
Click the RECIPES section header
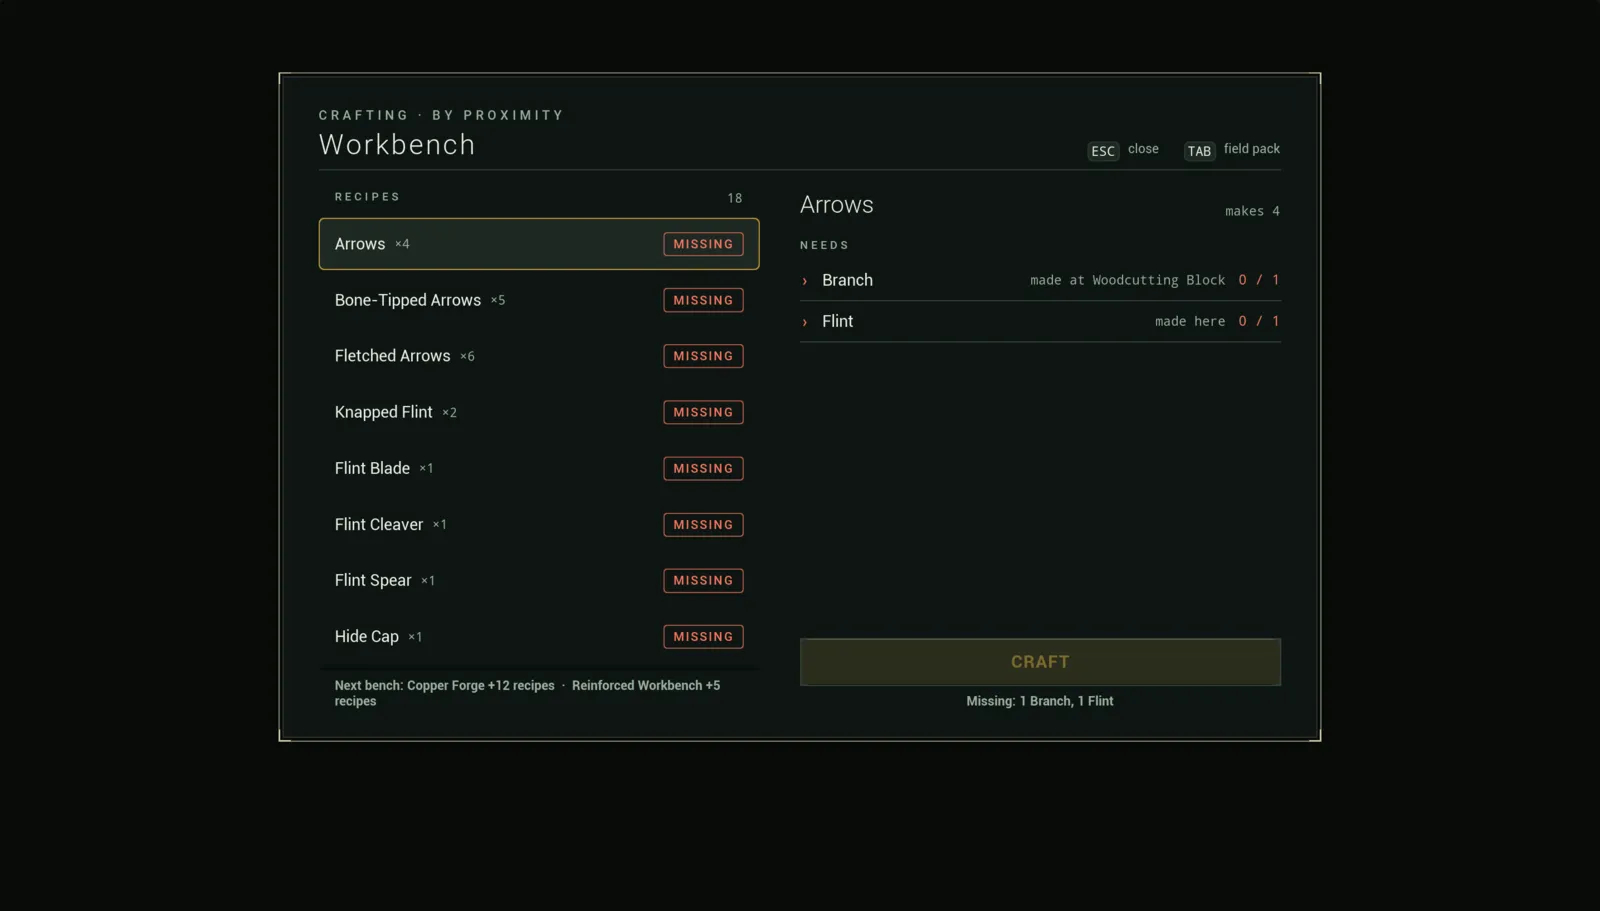(367, 197)
